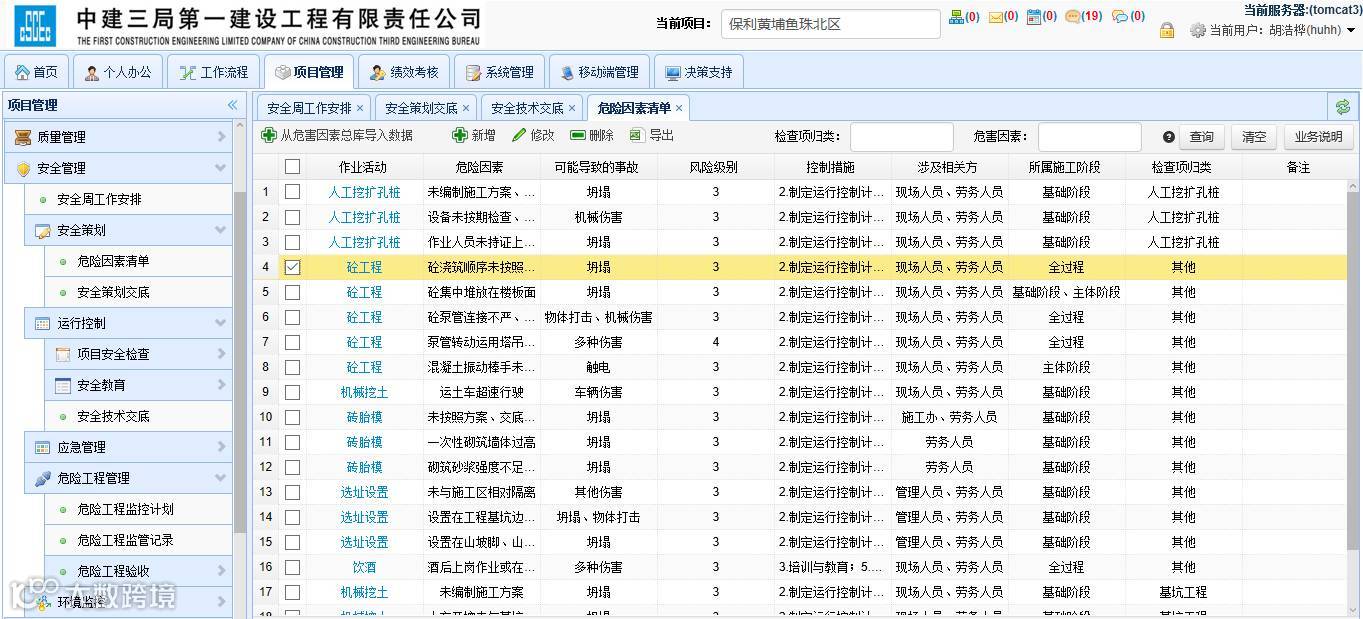Expand the 安全教育 arrow

click(221, 385)
